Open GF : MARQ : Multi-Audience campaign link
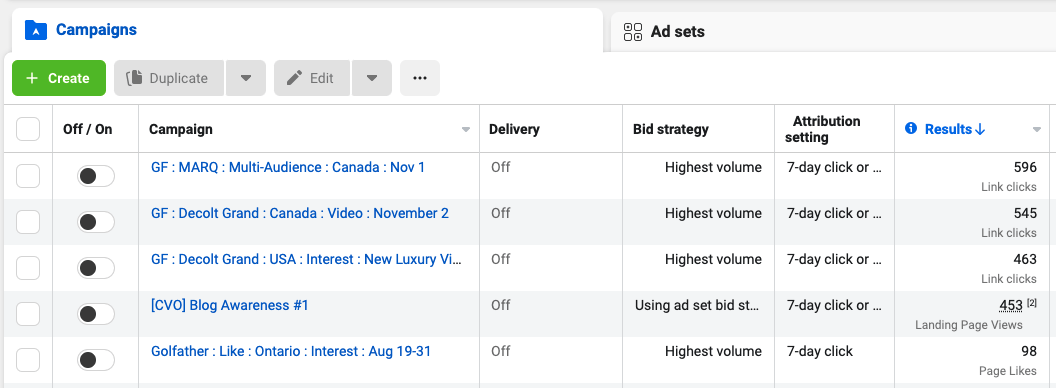 click(288, 167)
